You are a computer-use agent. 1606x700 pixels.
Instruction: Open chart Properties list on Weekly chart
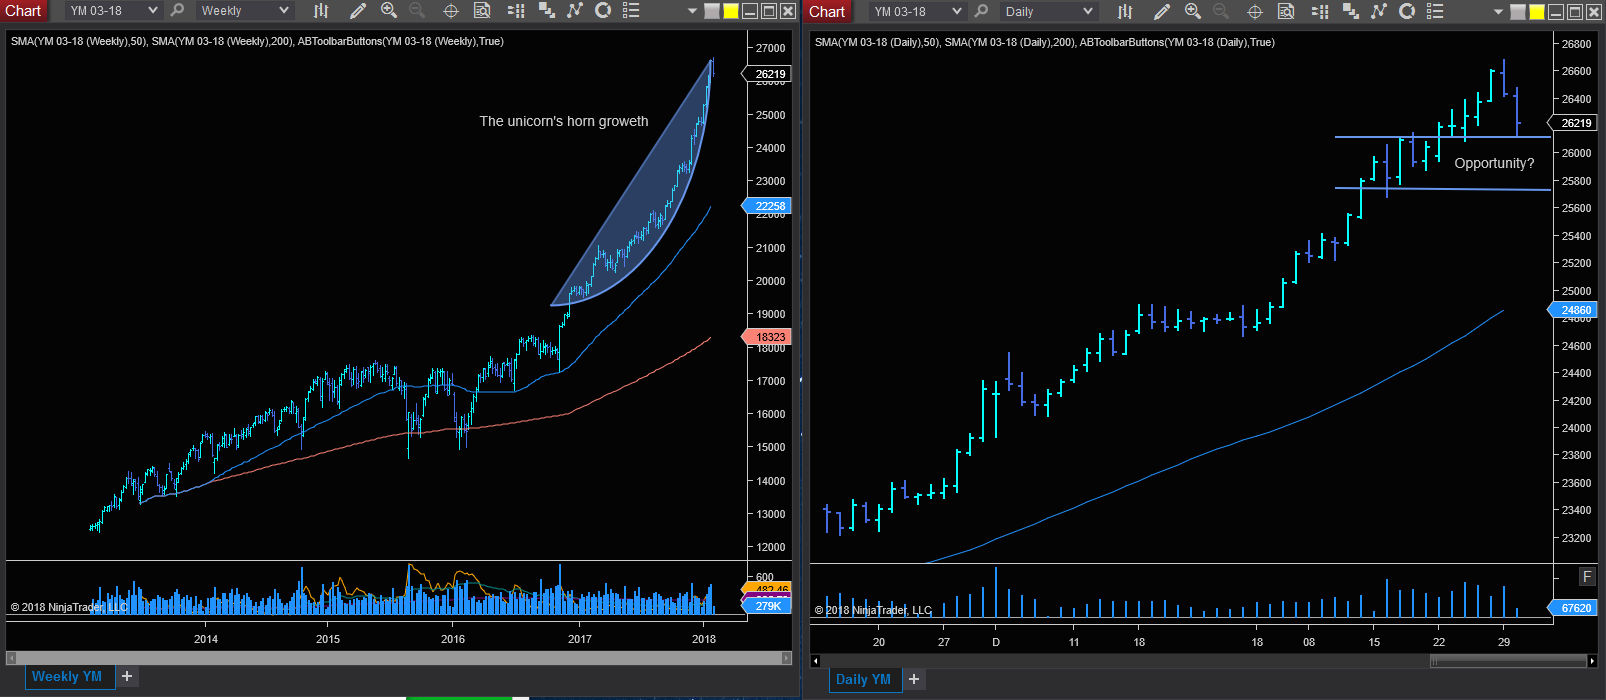pos(631,11)
